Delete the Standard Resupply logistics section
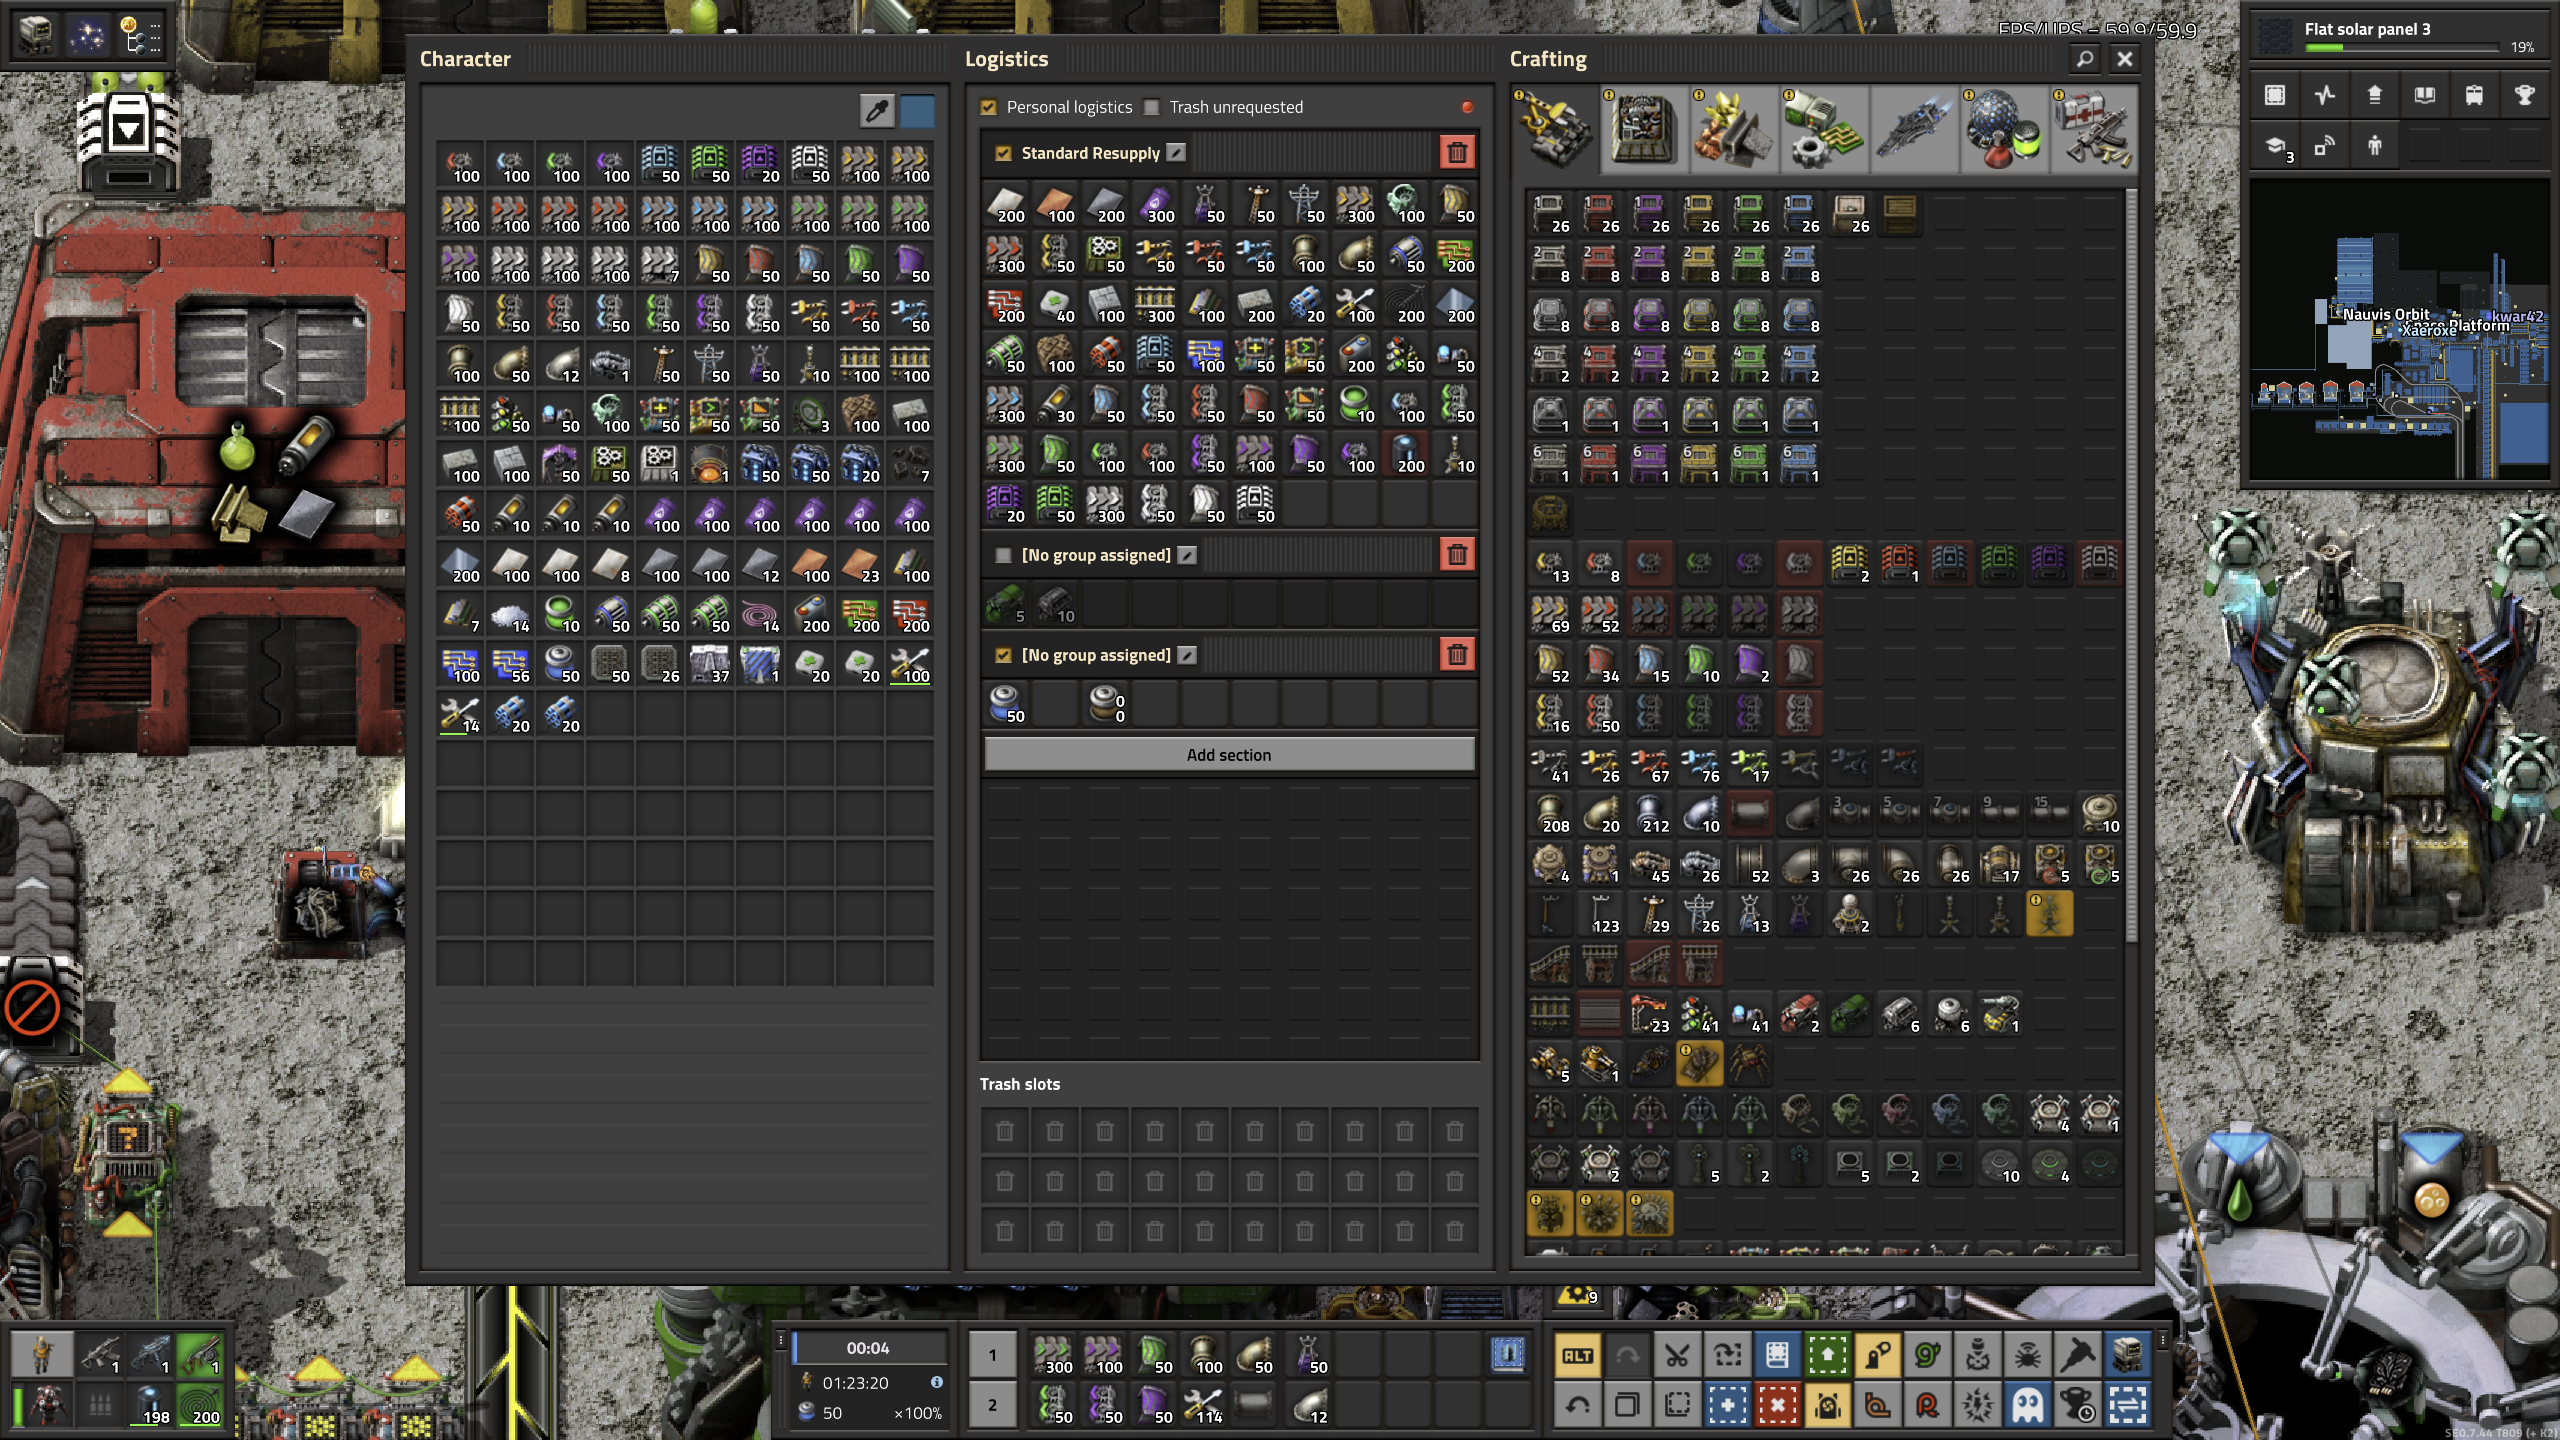 1457,153
